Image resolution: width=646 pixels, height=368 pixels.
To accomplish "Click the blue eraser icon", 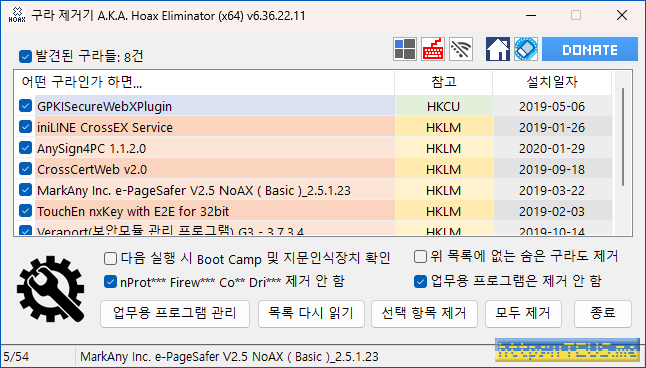I will pos(526,49).
